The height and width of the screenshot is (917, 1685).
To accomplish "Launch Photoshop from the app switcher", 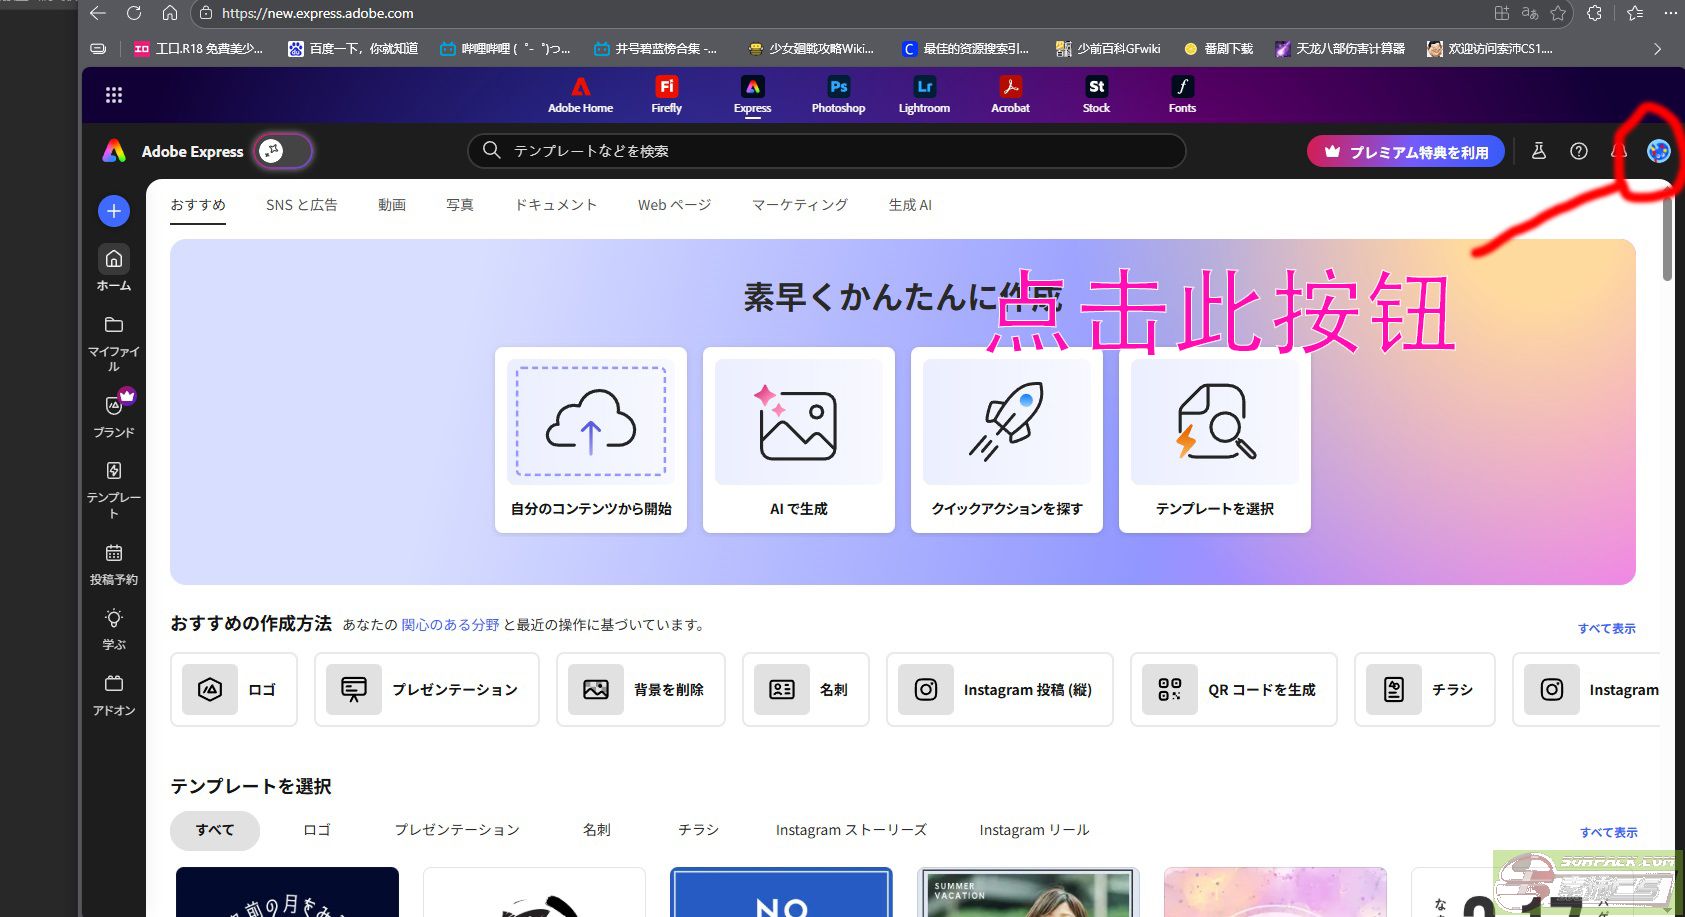I will point(838,95).
